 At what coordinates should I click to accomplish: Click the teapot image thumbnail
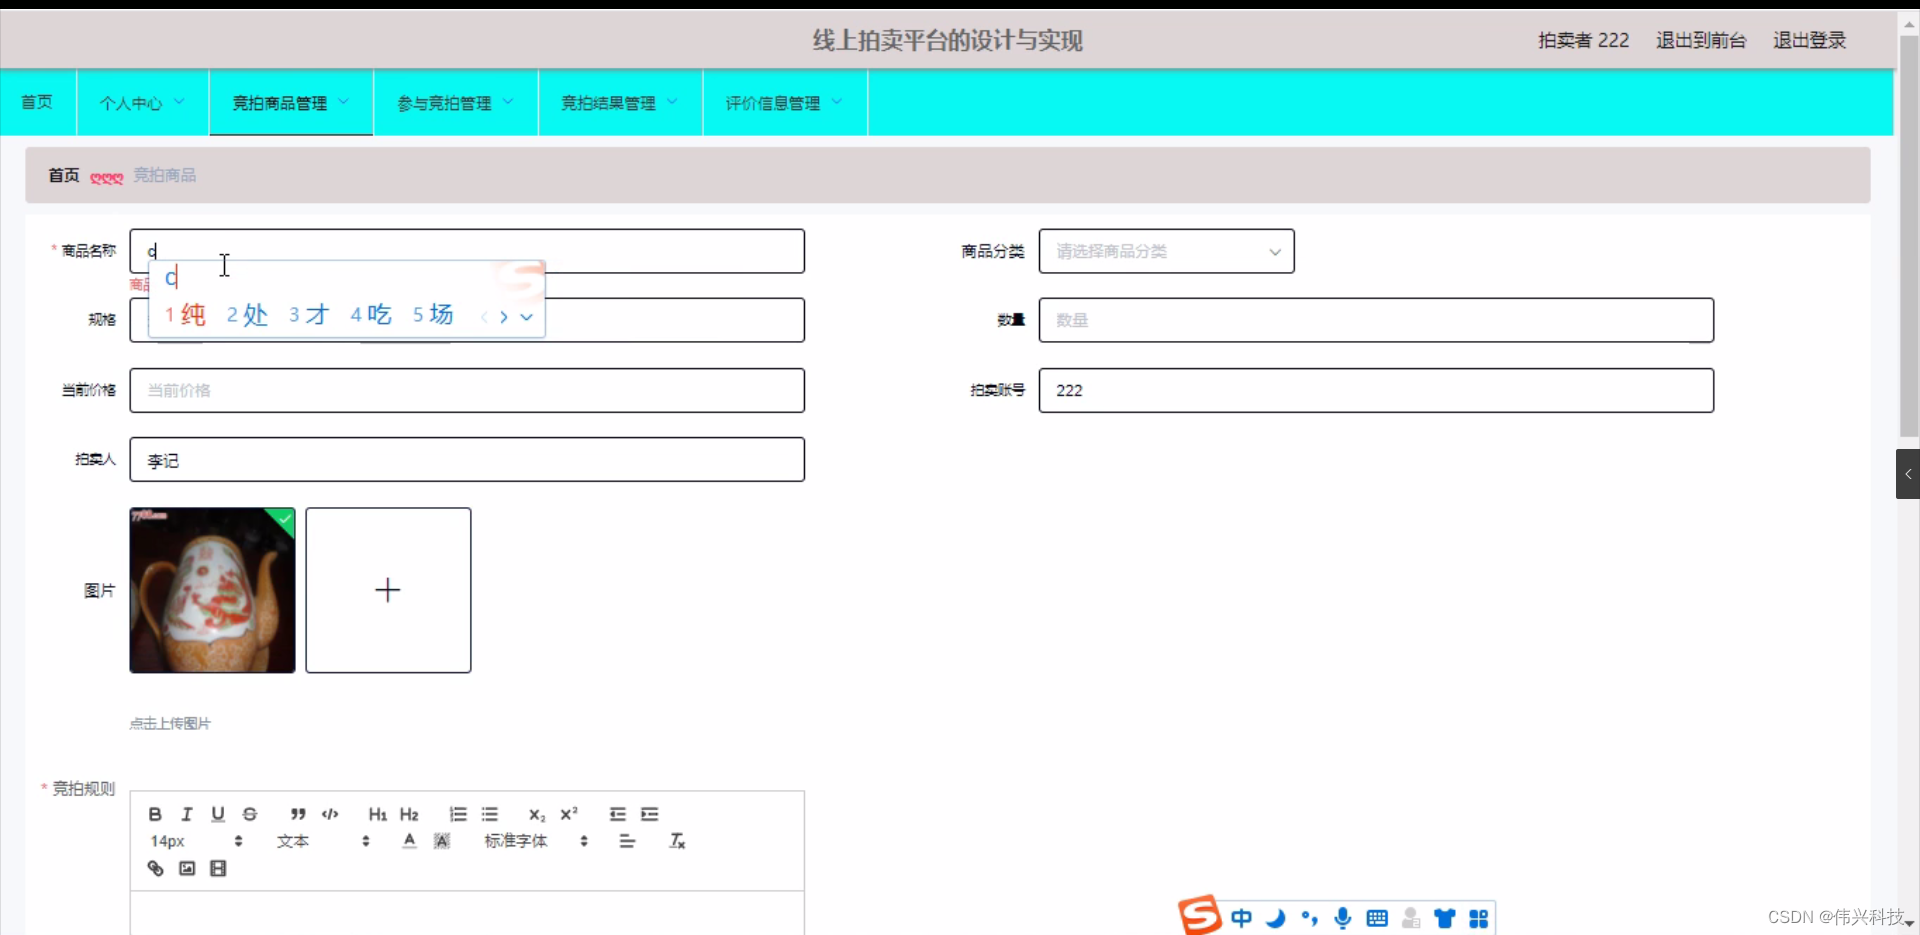[x=212, y=590]
